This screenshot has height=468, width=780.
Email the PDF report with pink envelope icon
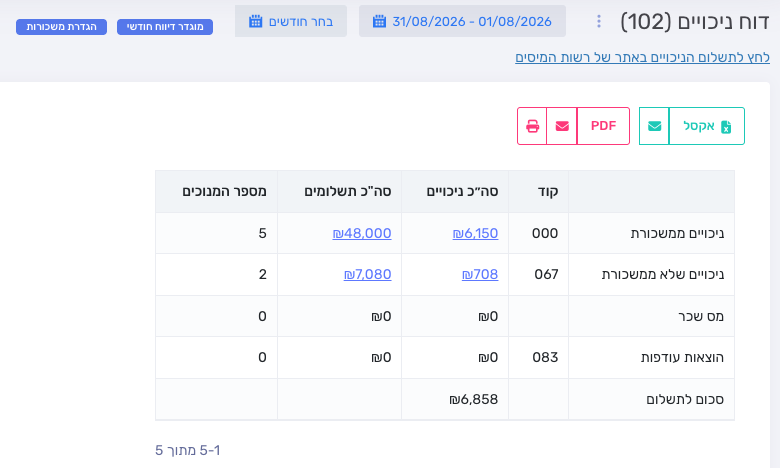(x=562, y=126)
